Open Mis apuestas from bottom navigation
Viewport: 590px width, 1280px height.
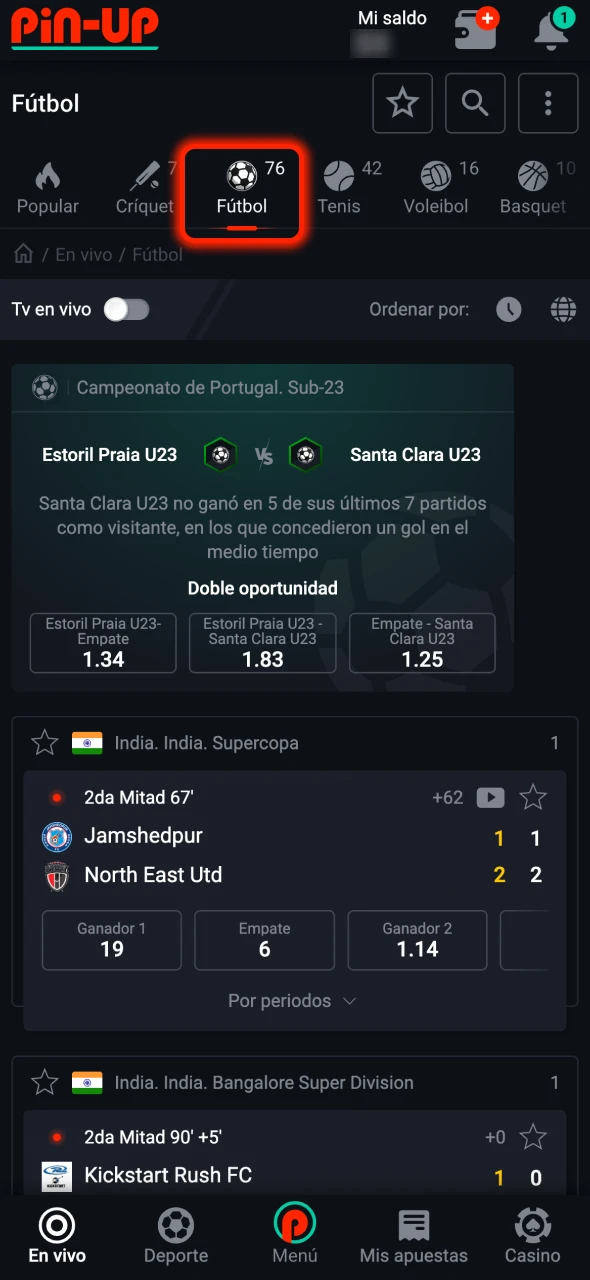[x=413, y=1235]
